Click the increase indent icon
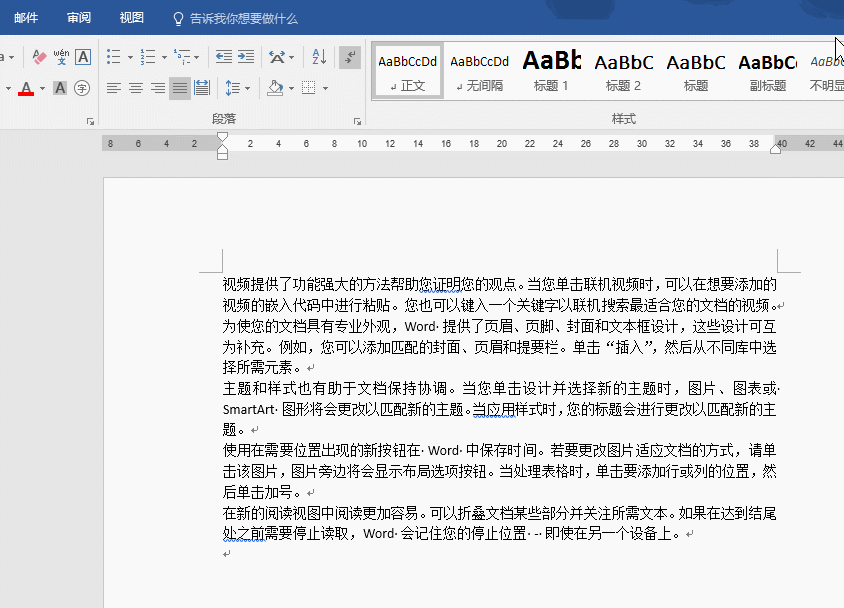The image size is (844, 608). 245,57
